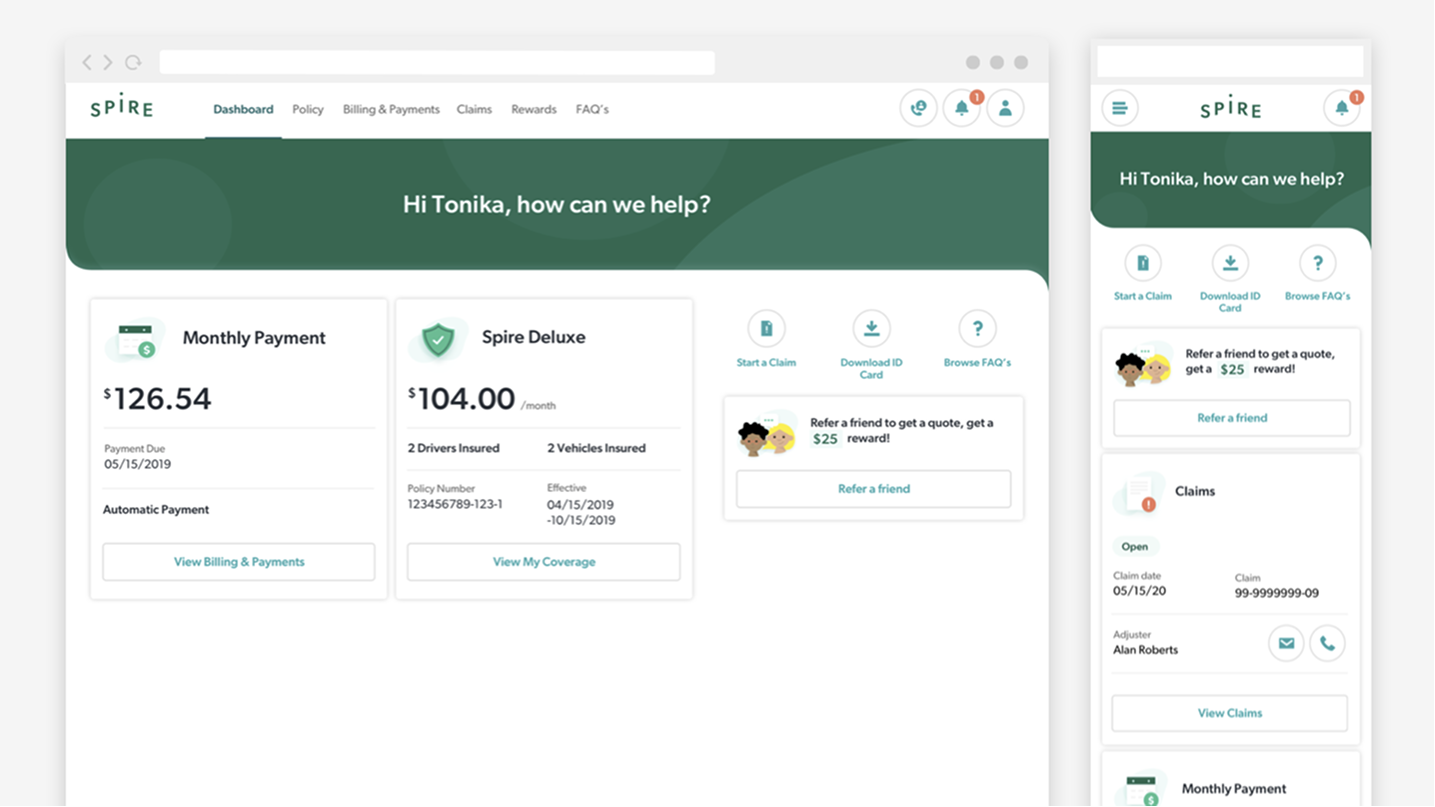Click the desktop Start a Claim icon
Viewport: 1435px width, 807px height.
766,328
